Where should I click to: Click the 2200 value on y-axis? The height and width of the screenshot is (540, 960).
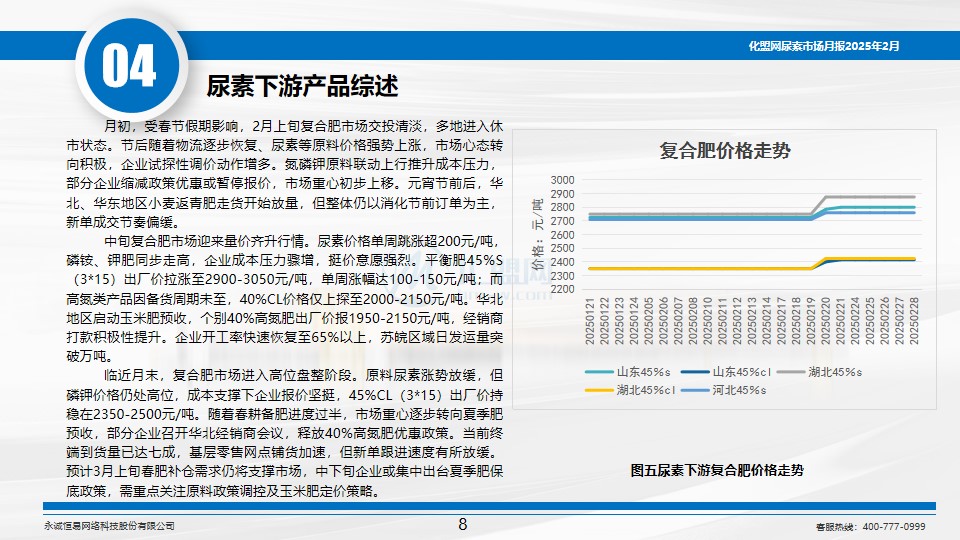(563, 289)
